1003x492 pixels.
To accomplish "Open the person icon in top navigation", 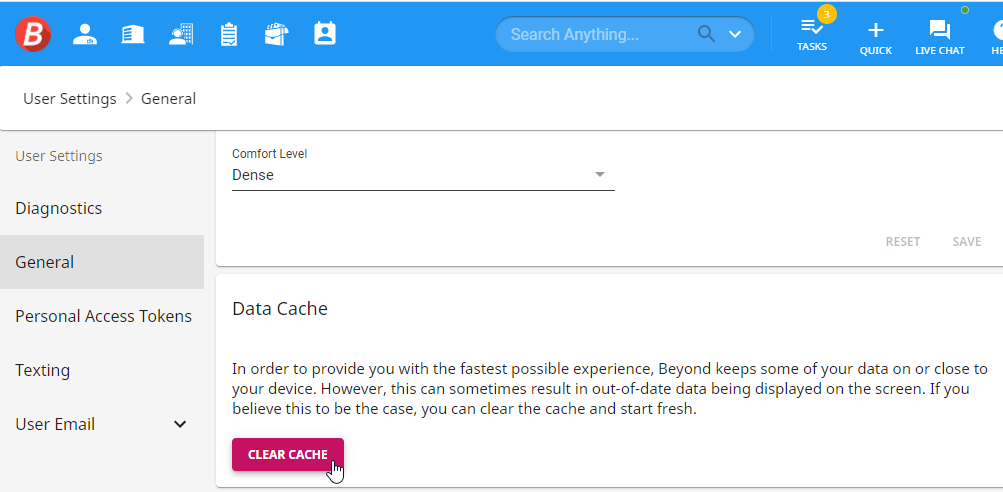I will click(x=85, y=34).
